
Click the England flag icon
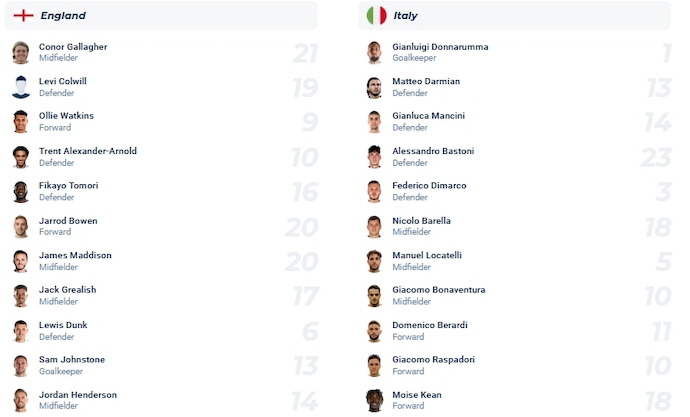23,16
